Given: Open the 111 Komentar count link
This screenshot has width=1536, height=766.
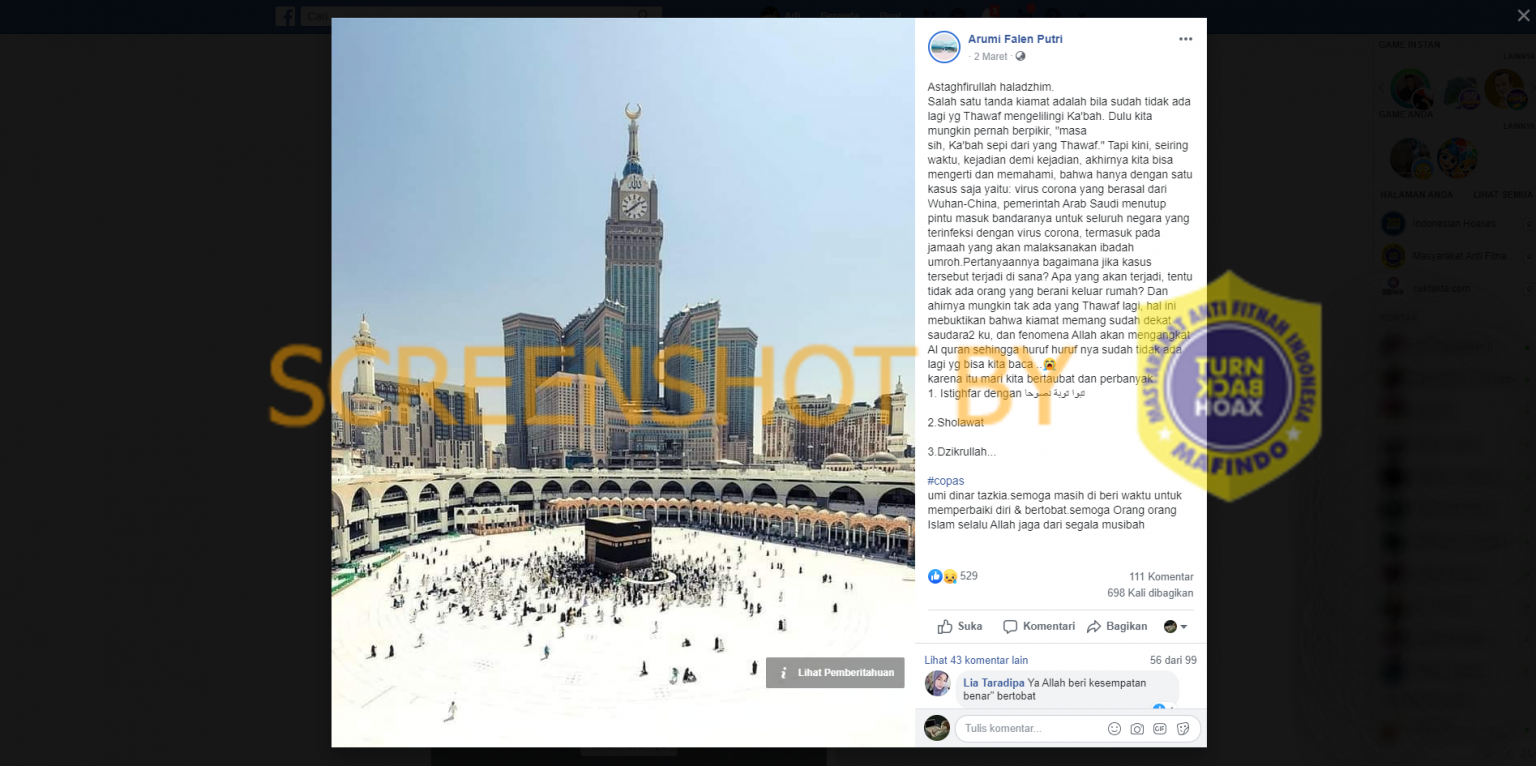Looking at the screenshot, I should (1161, 576).
